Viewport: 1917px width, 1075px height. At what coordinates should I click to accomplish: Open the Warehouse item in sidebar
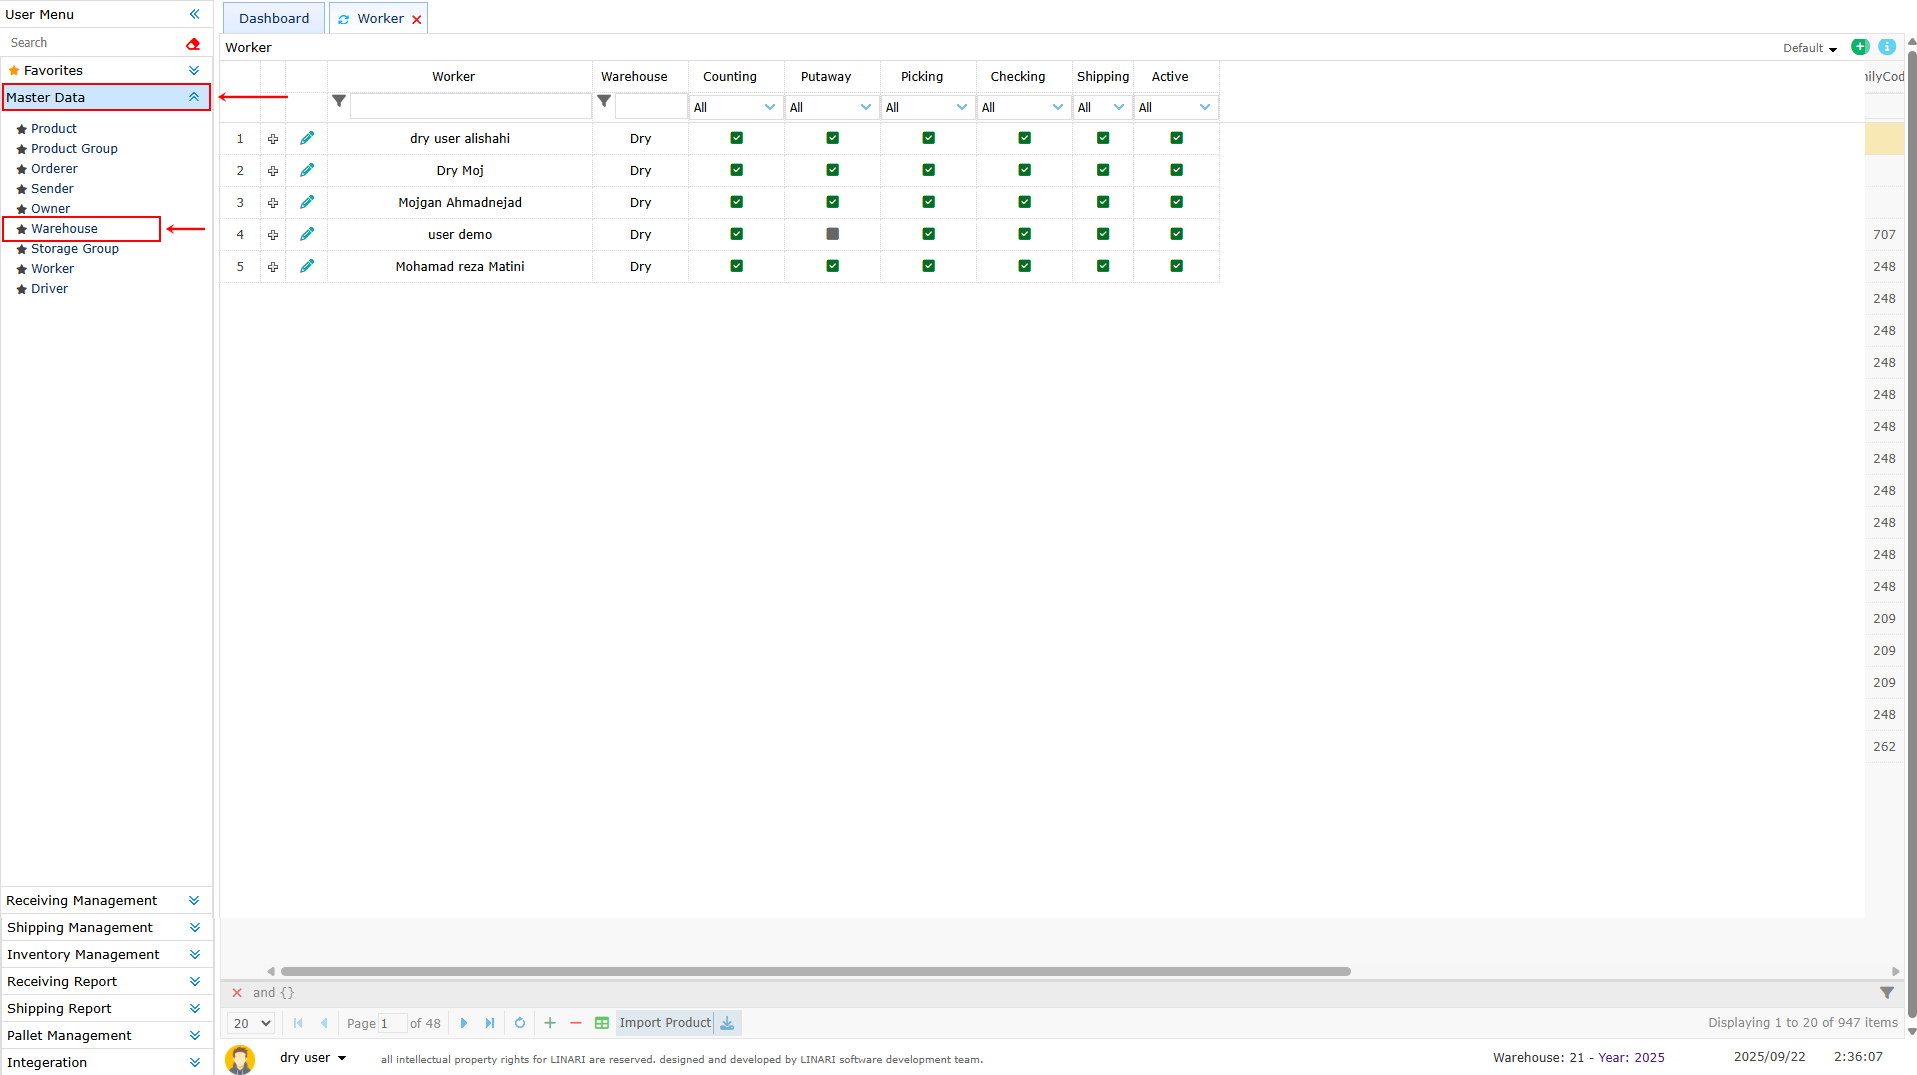coord(64,229)
